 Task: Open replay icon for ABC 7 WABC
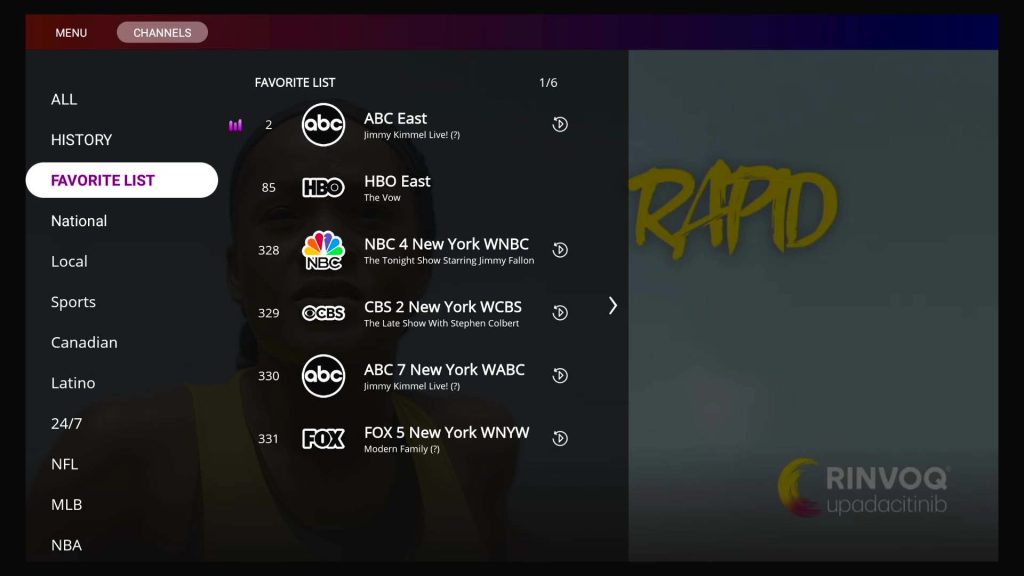pos(560,375)
